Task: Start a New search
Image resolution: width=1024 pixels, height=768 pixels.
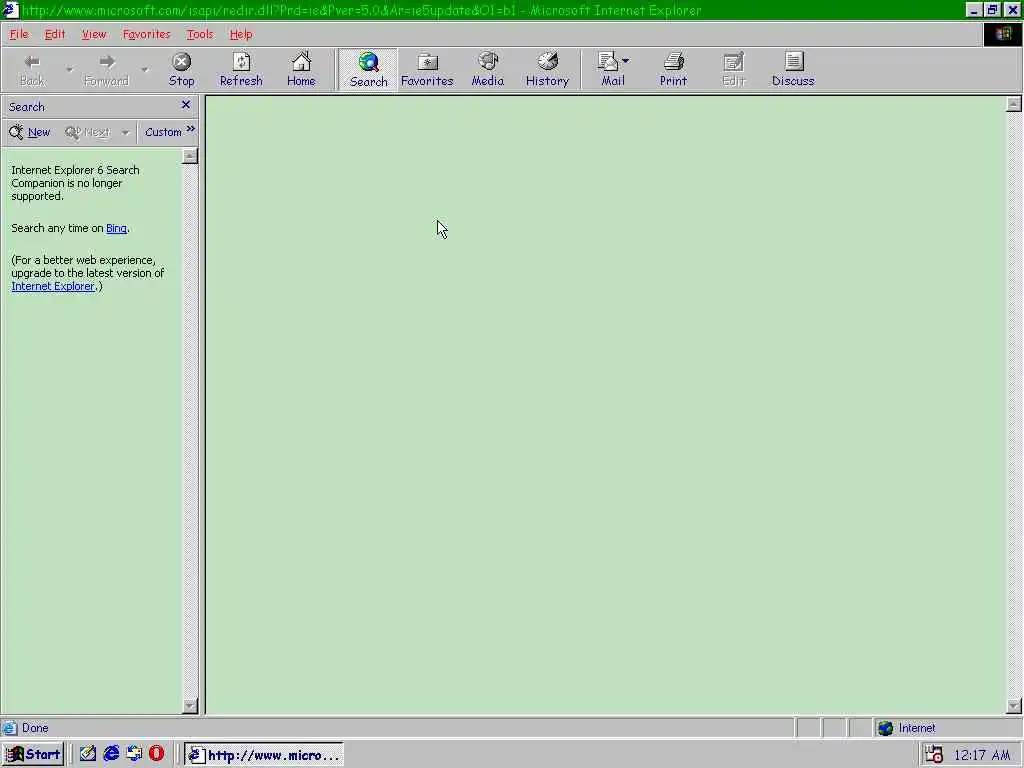Action: pos(30,132)
